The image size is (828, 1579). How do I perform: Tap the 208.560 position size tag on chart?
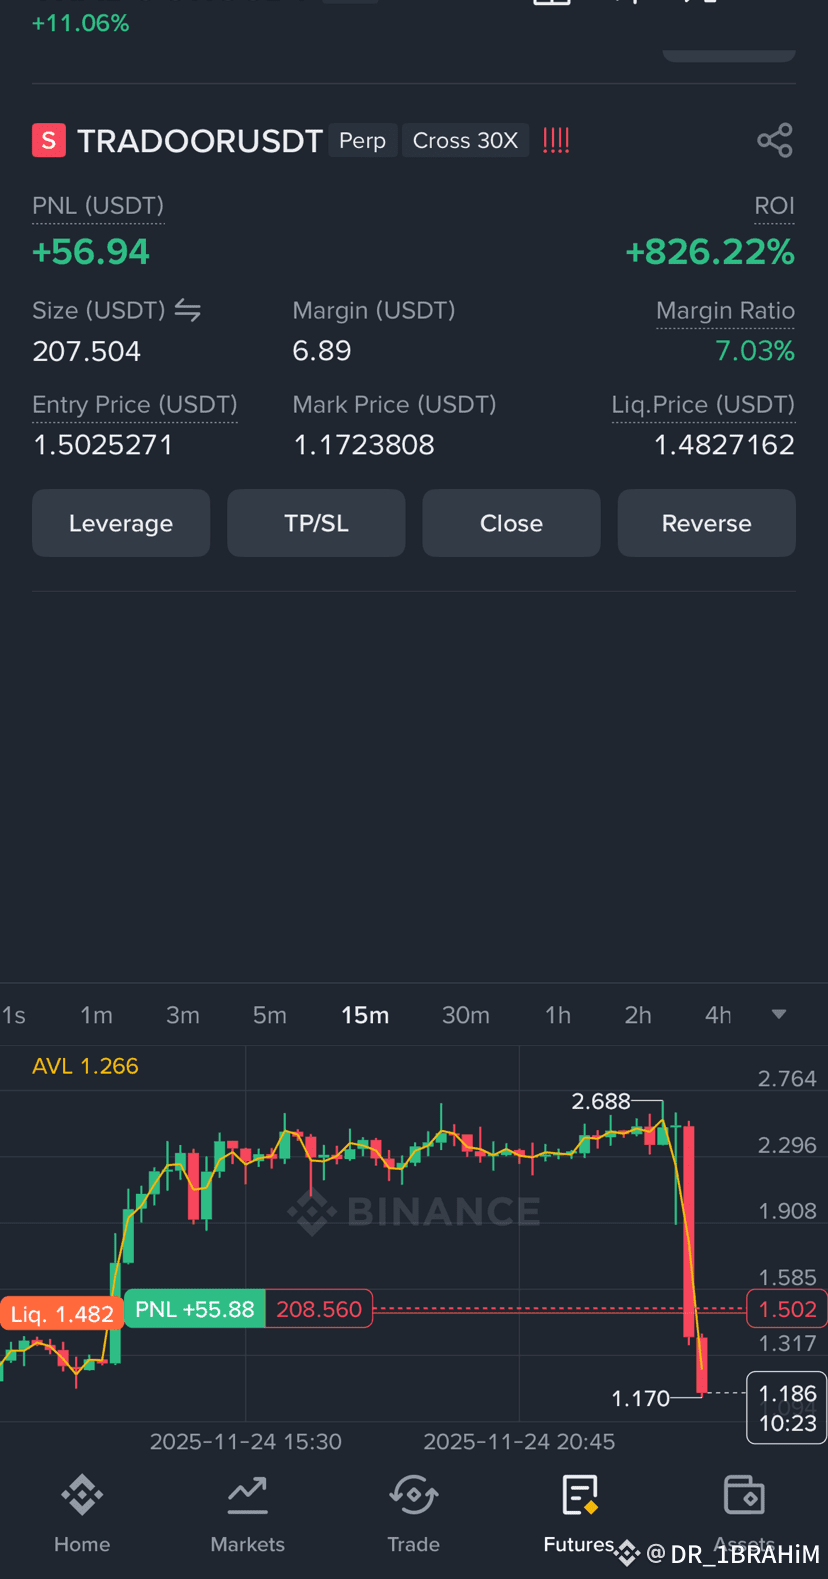pos(319,1309)
